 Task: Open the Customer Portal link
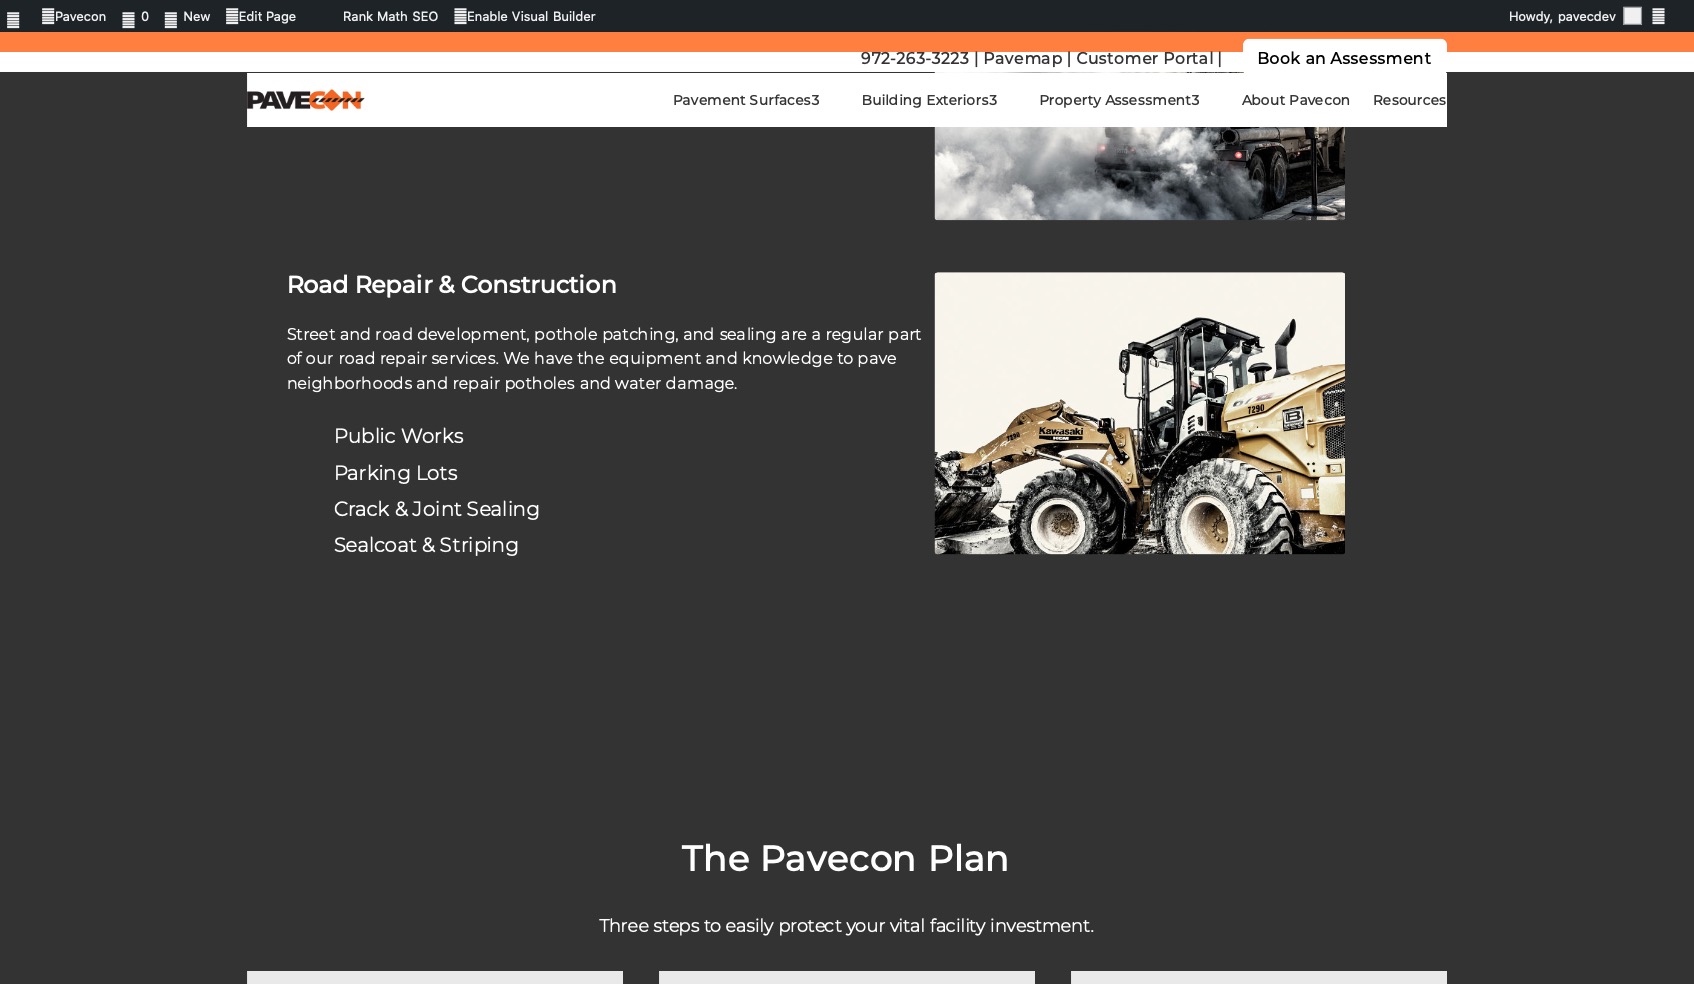tap(1144, 58)
